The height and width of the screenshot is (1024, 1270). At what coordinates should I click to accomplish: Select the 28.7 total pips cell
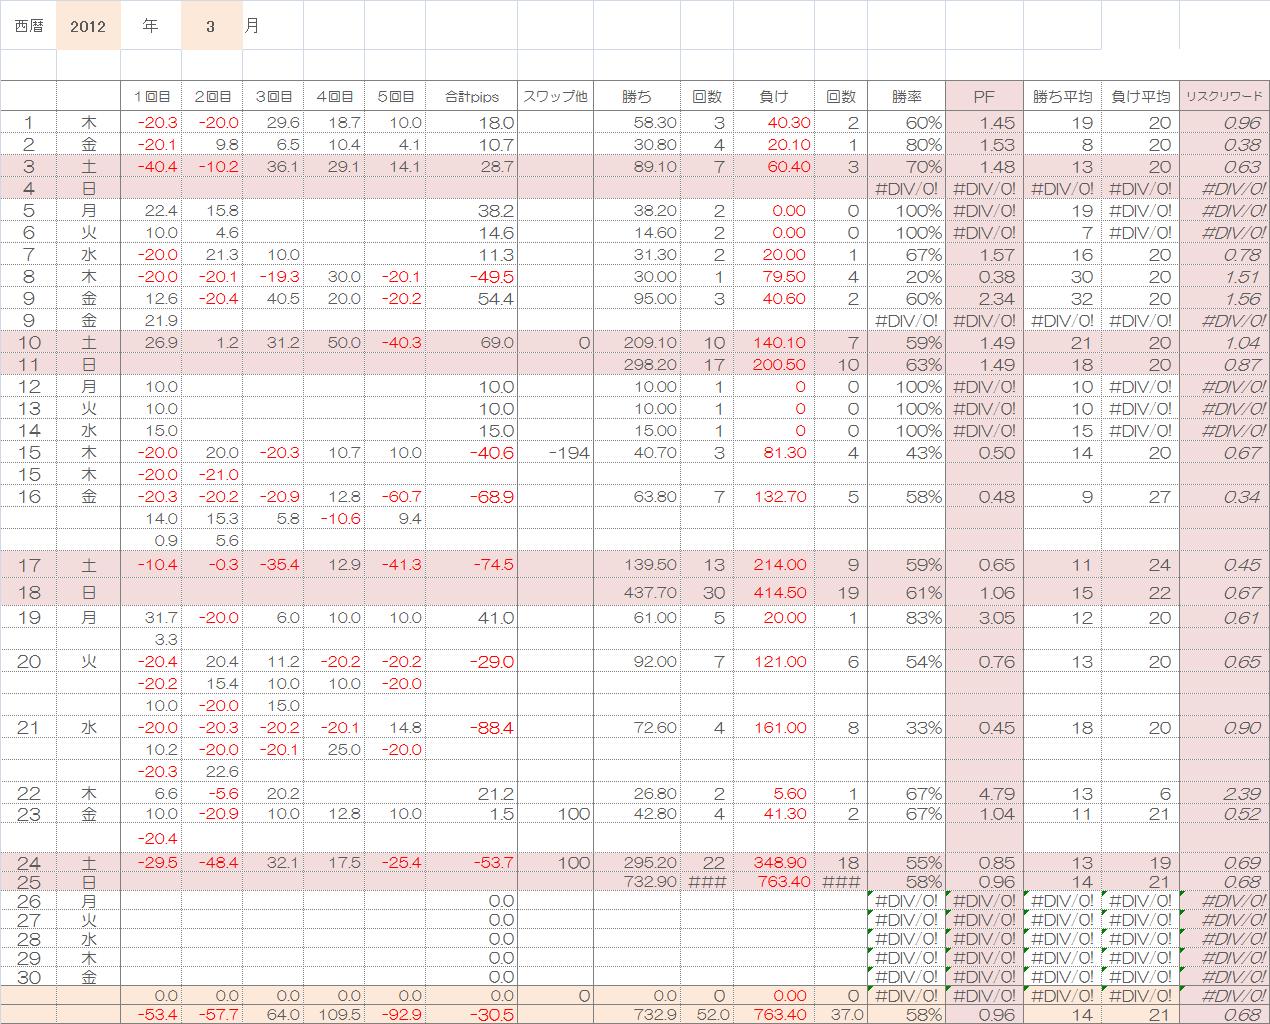coord(471,166)
